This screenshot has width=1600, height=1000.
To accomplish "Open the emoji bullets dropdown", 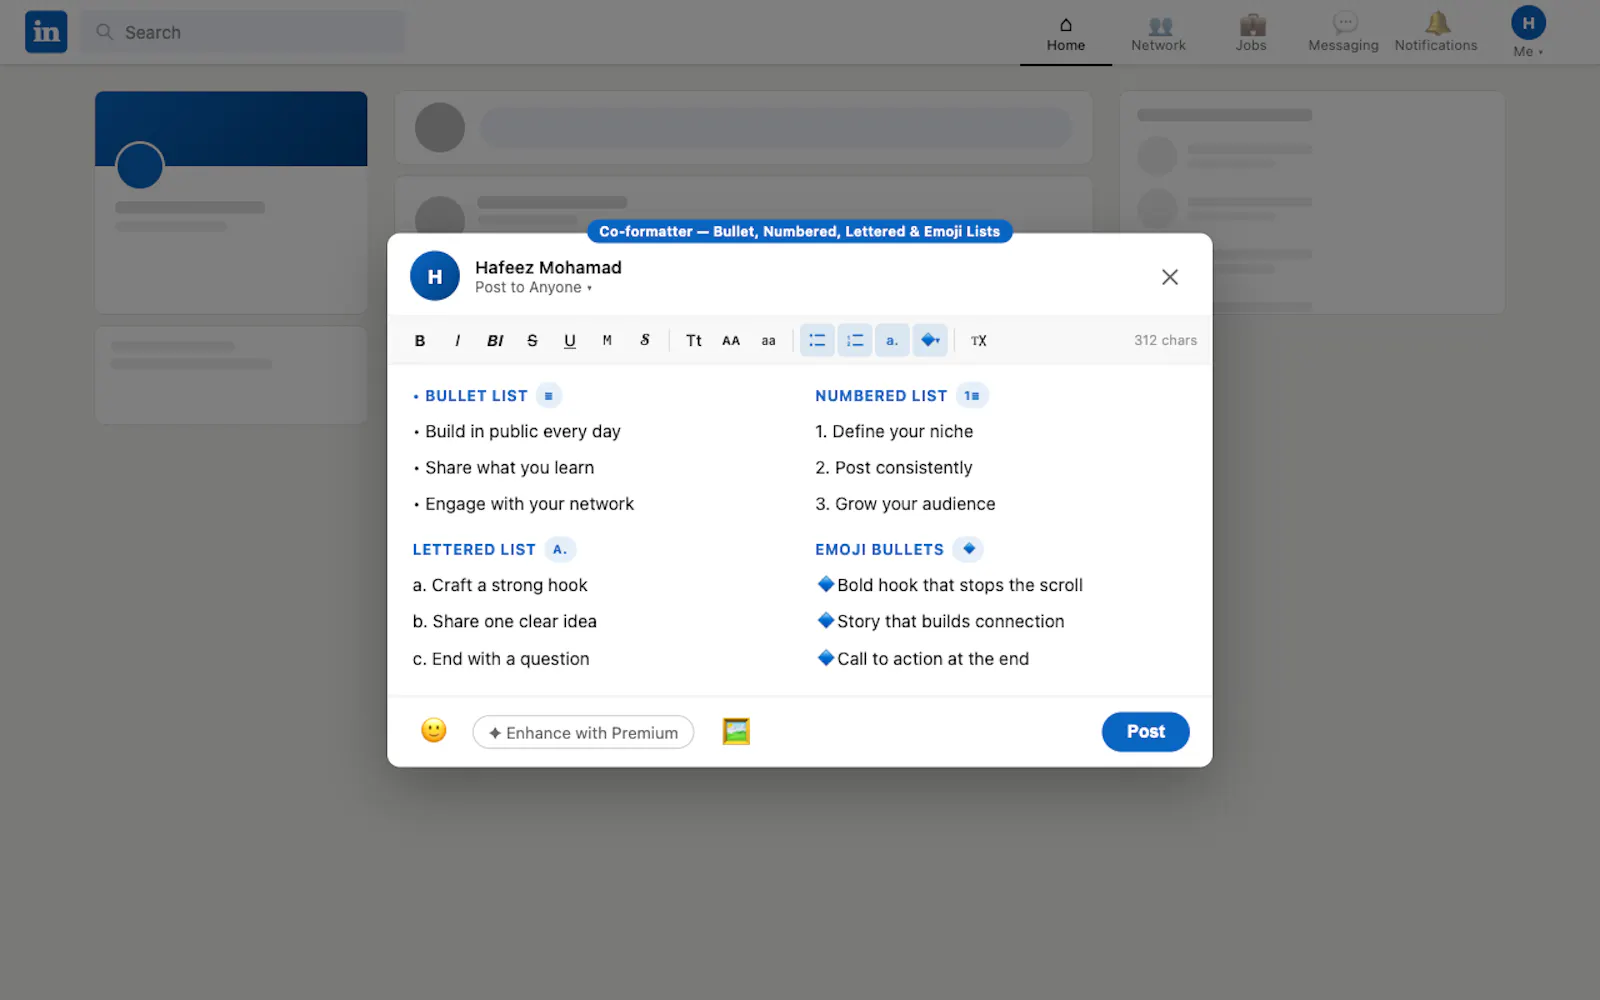I will (x=930, y=341).
